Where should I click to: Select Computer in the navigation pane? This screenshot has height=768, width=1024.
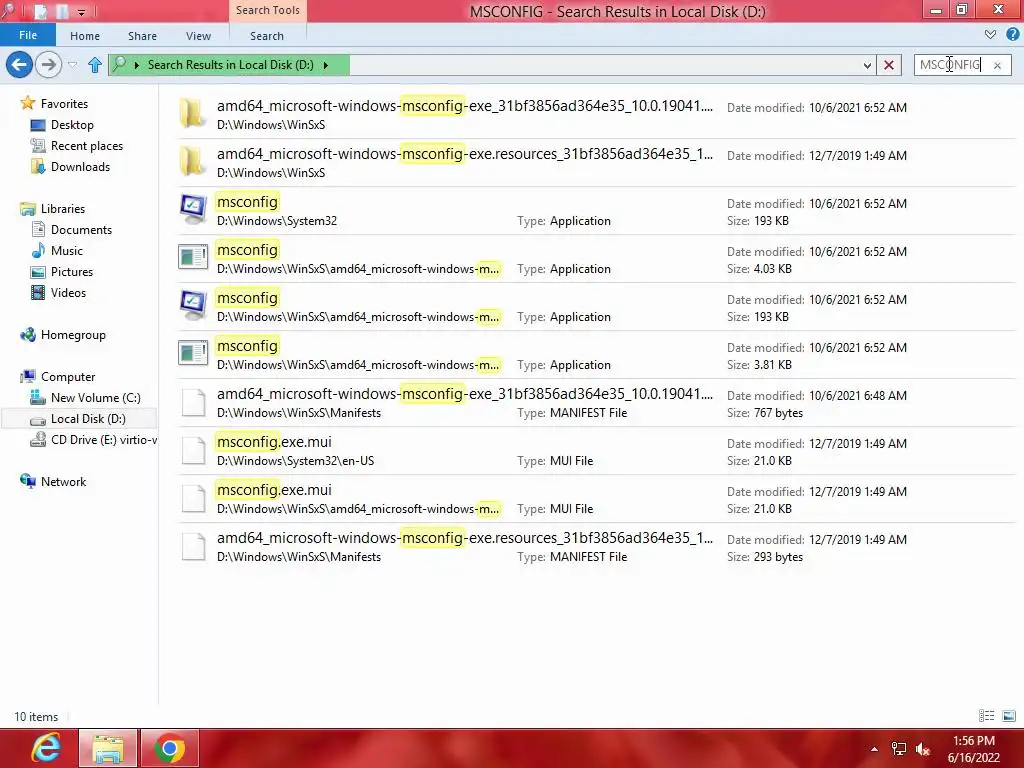pyautogui.click(x=58, y=377)
